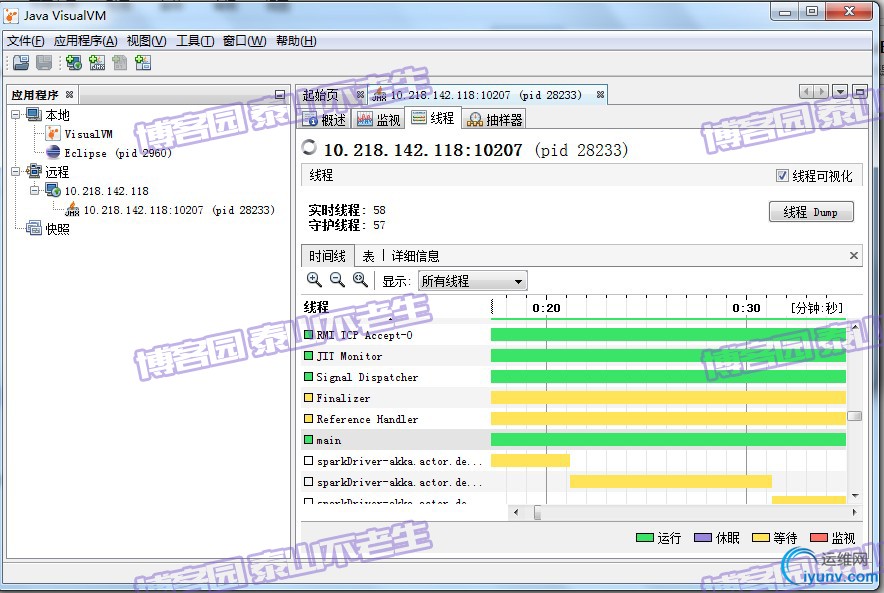Switch to the 概述 tab
884x593 pixels.
[324, 120]
